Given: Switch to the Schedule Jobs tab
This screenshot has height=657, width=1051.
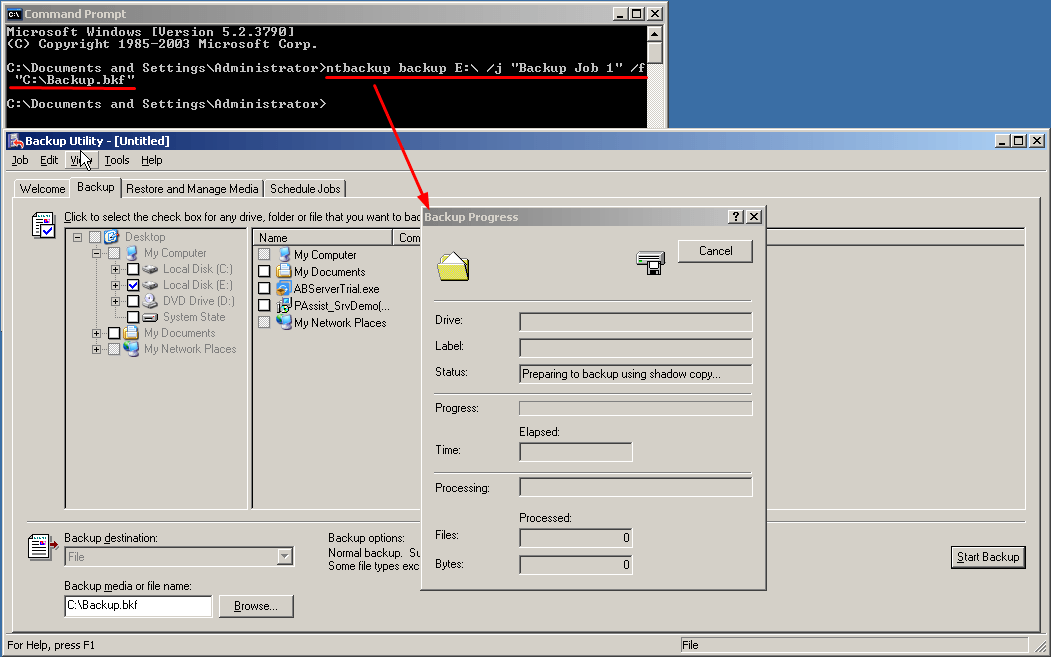Looking at the screenshot, I should pyautogui.click(x=305, y=189).
